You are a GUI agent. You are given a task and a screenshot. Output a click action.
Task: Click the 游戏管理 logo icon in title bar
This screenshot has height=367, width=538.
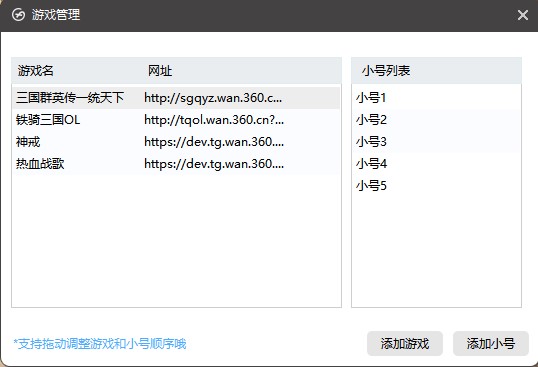[18, 15]
